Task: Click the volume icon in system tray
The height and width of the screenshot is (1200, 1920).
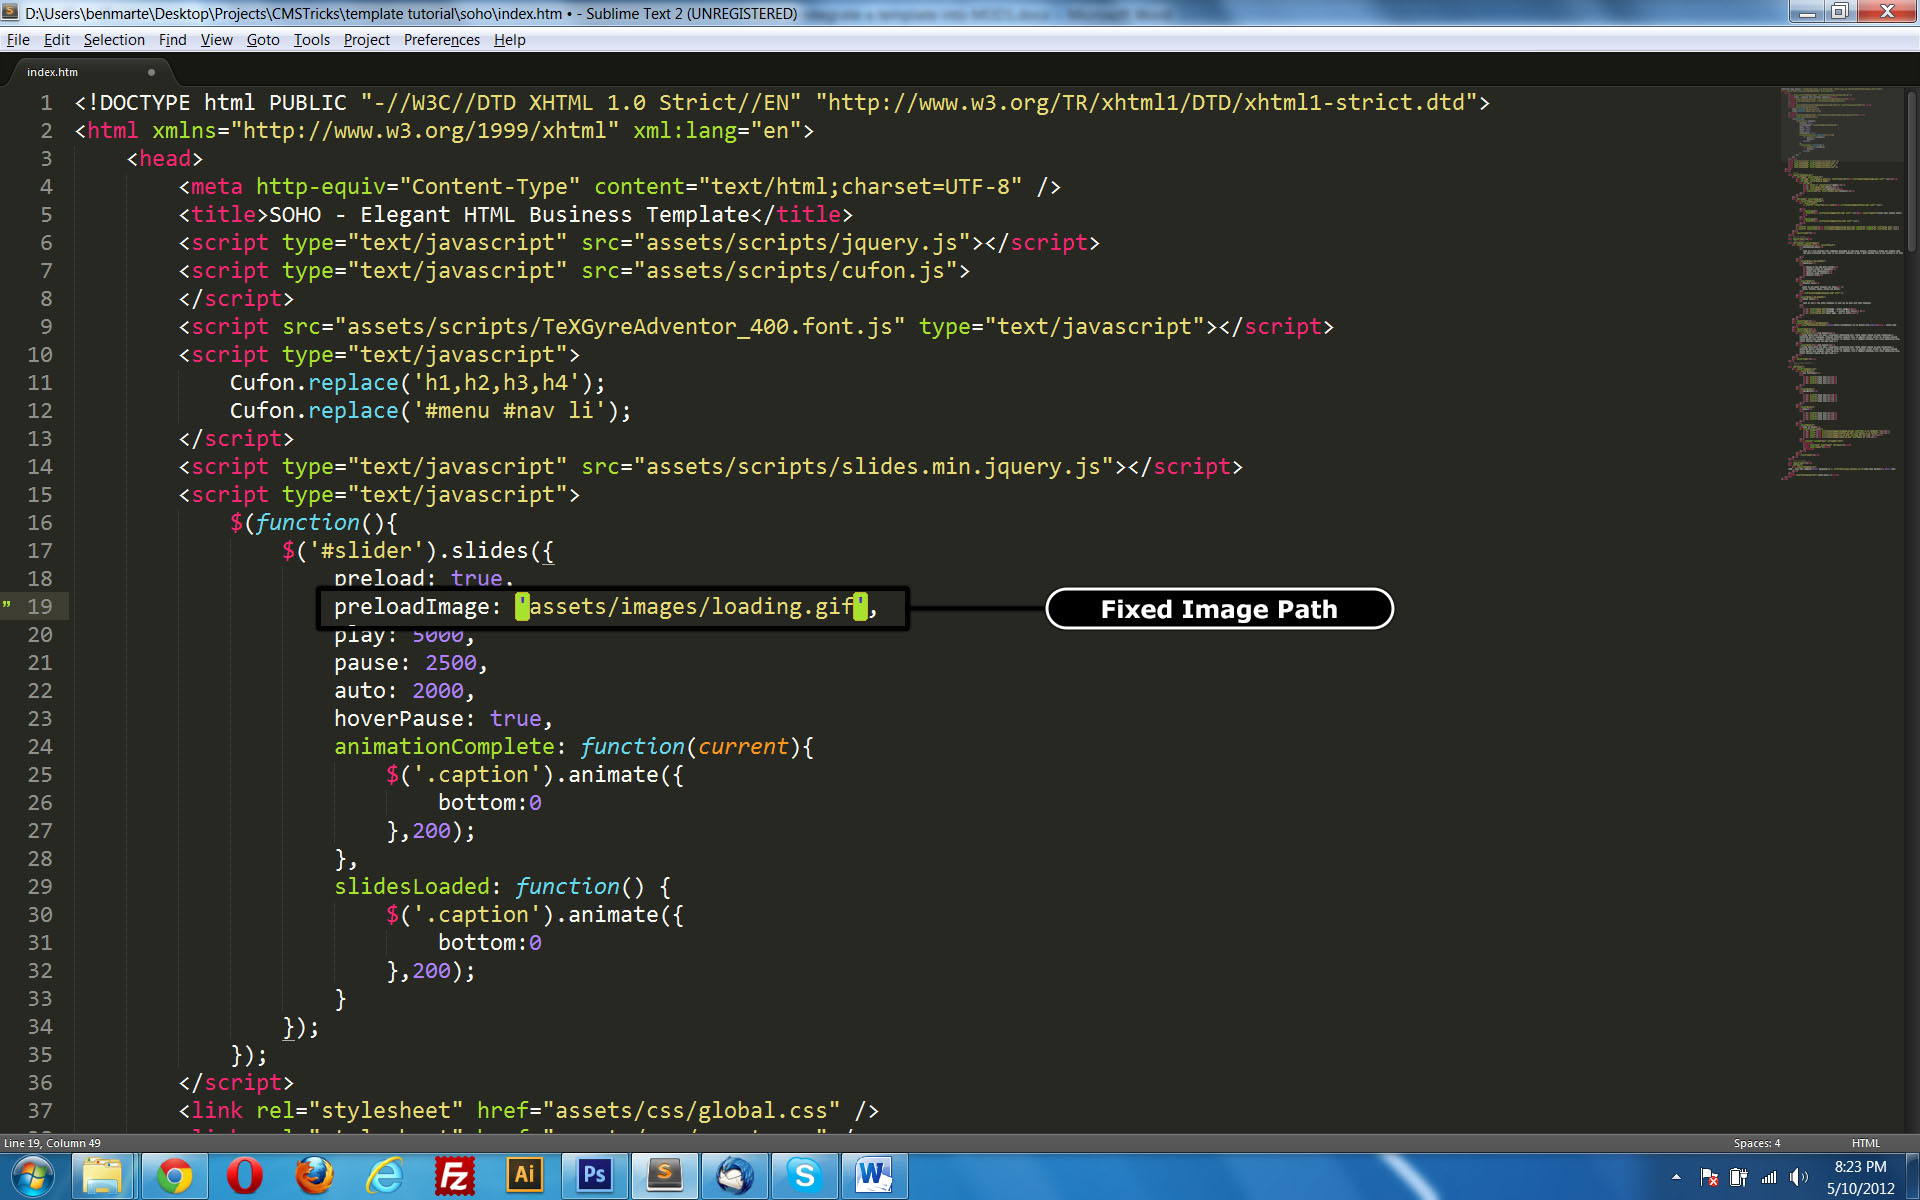Action: tap(1799, 1177)
